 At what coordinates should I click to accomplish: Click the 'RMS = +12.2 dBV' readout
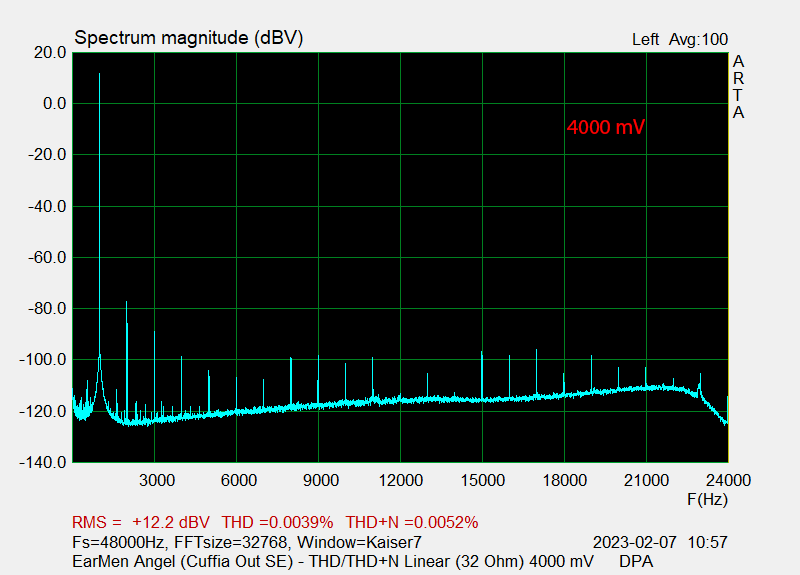point(141,522)
